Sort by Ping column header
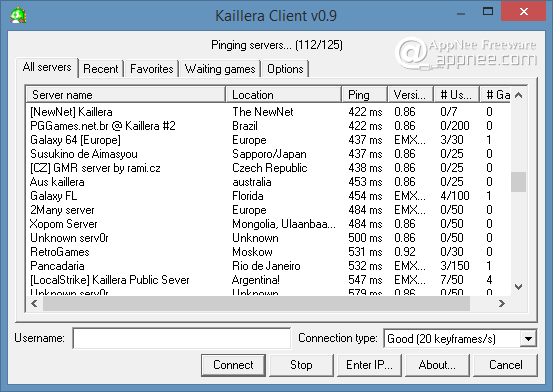This screenshot has height=392, width=553. click(x=365, y=95)
